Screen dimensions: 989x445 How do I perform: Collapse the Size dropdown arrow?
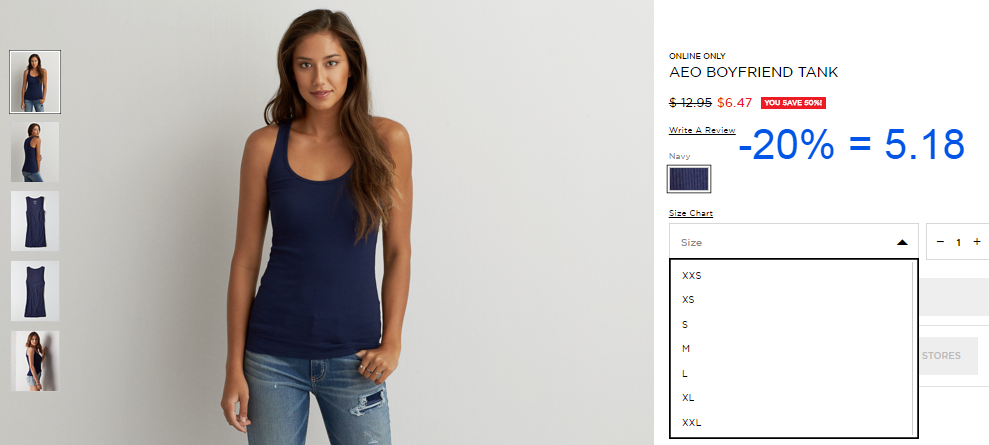pyautogui.click(x=902, y=242)
